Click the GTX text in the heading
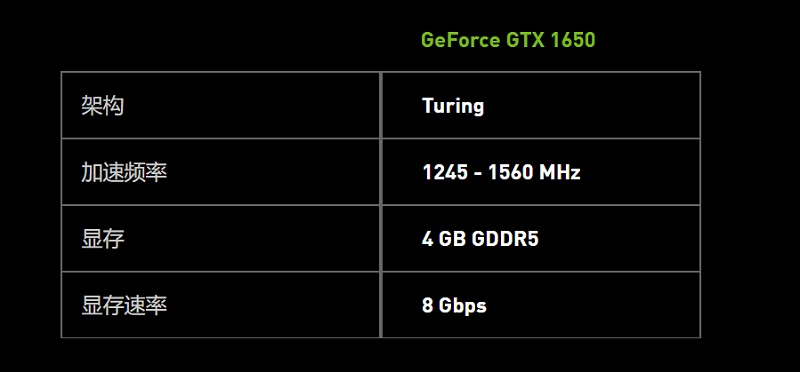The width and height of the screenshot is (800, 372). (526, 40)
